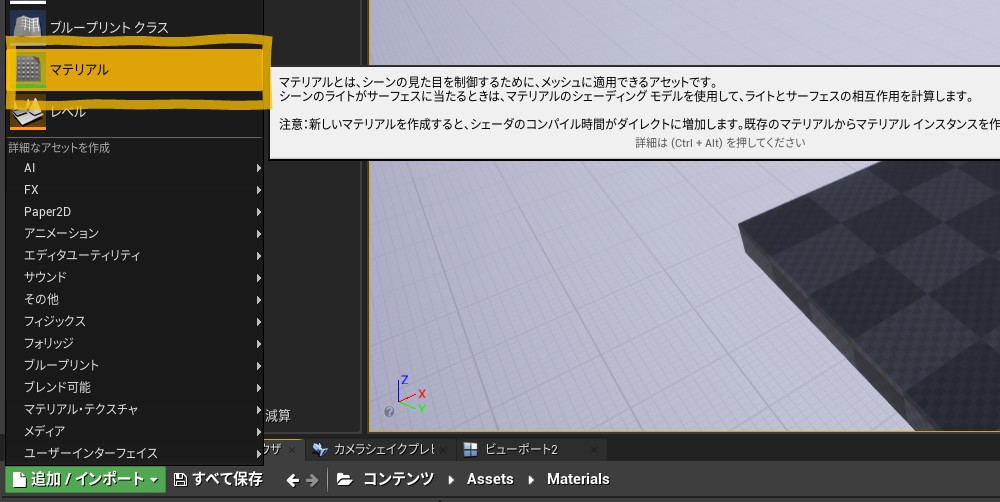Expand the FX submenu arrow

(x=258, y=189)
